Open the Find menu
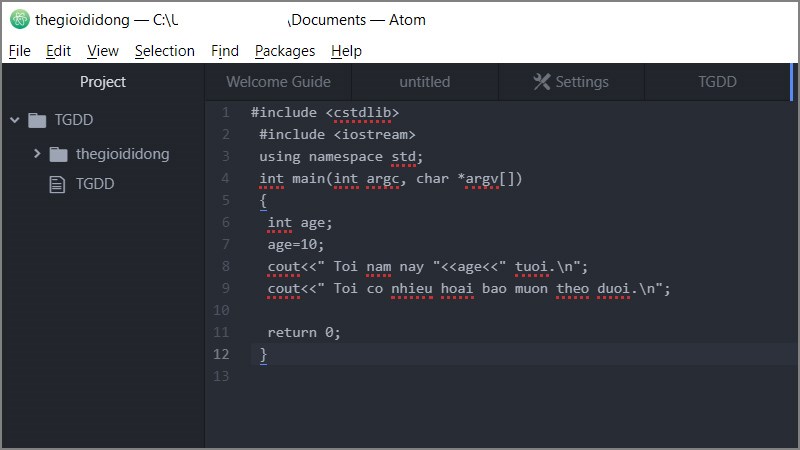The width and height of the screenshot is (800, 450). click(225, 51)
